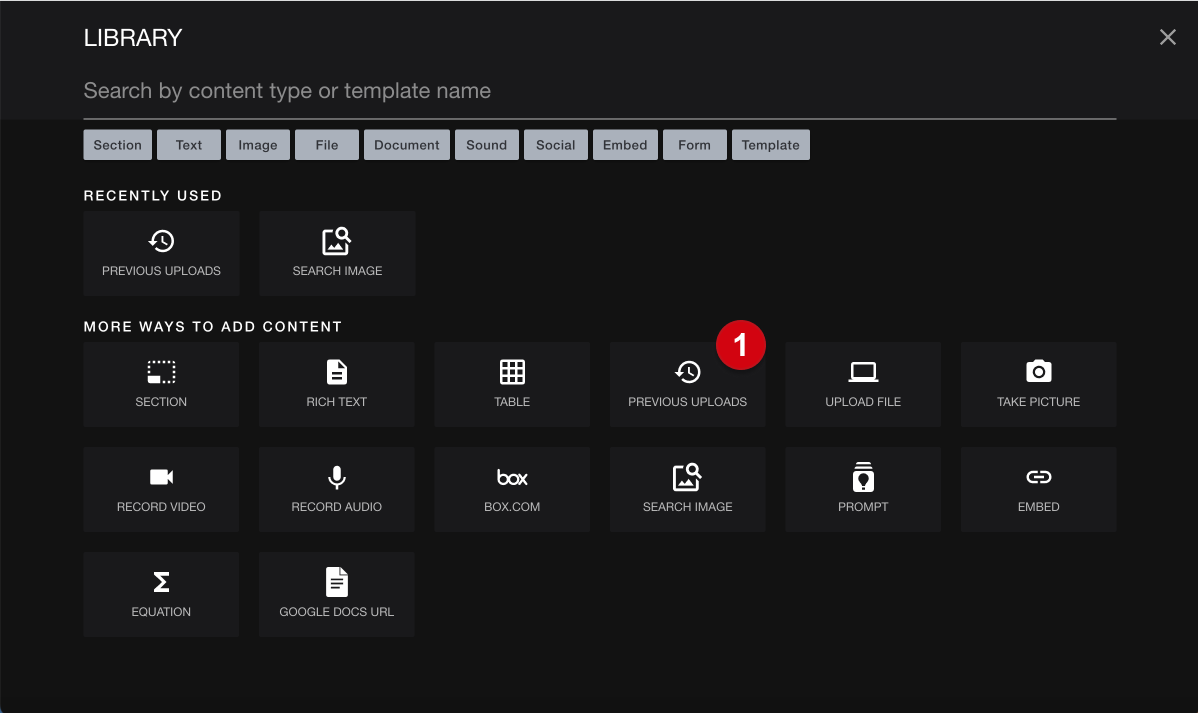
Task: Open Previous Uploads in Recently Used
Action: point(161,254)
